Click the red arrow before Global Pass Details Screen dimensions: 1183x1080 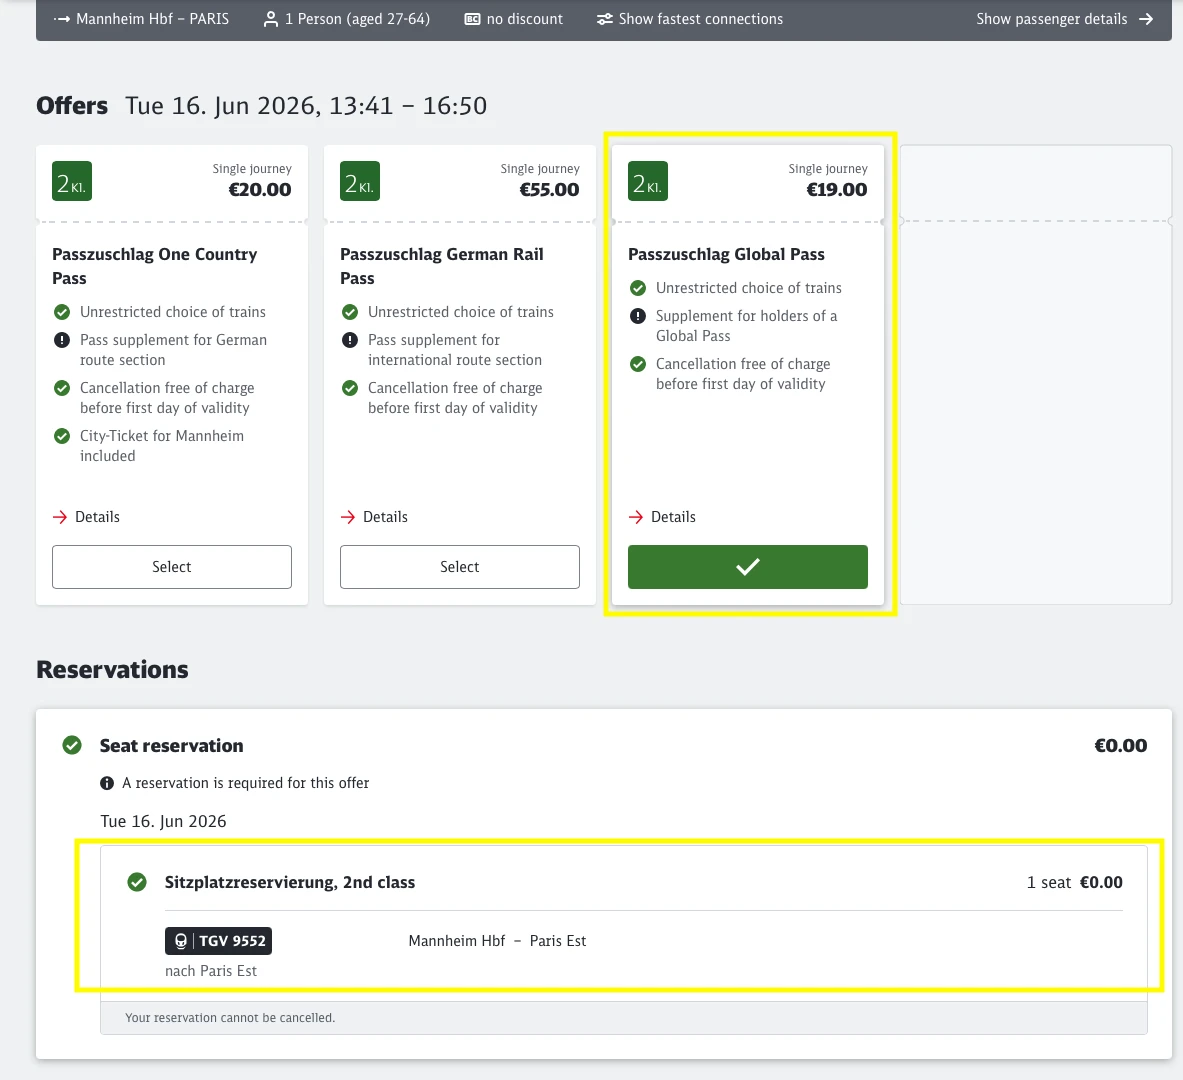(636, 517)
